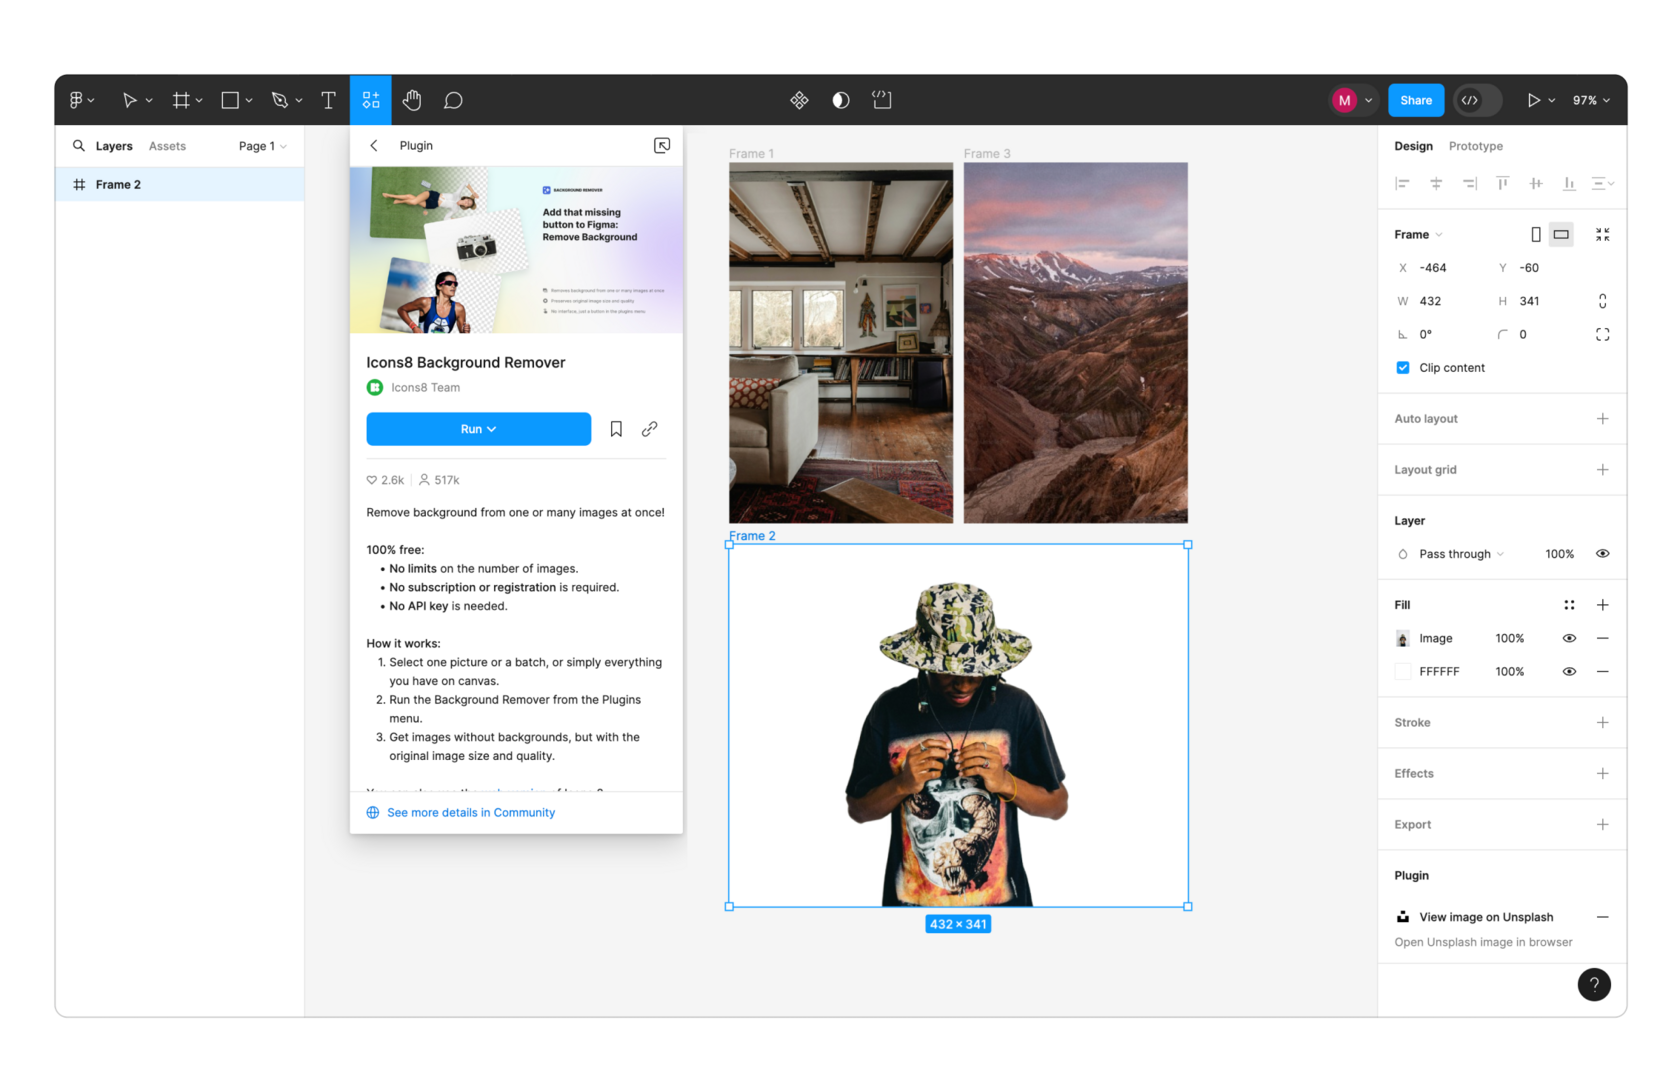Switch to the Layers tab
Viewport: 1680px width, 1091px height.
pos(114,146)
